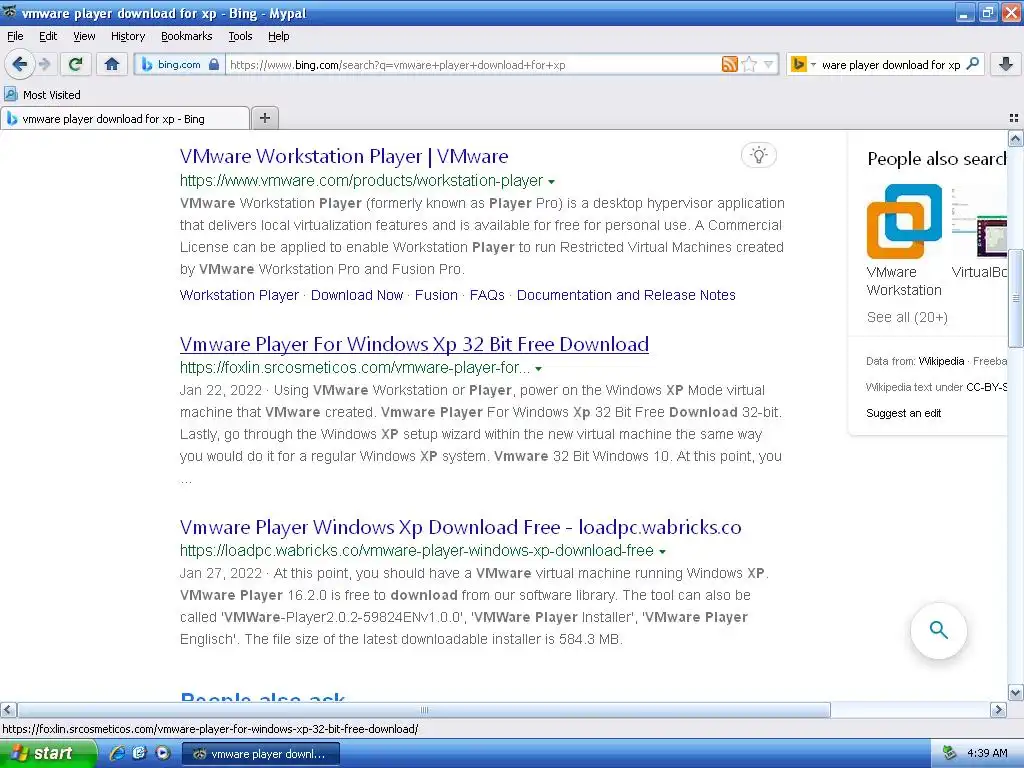This screenshot has width=1024, height=768.
Task: Launch Internet Explorer from Quick Launch
Action: [117, 754]
